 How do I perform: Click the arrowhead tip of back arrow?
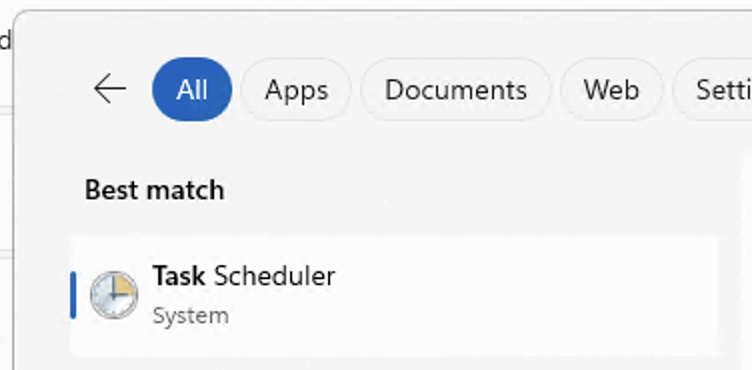(97, 89)
